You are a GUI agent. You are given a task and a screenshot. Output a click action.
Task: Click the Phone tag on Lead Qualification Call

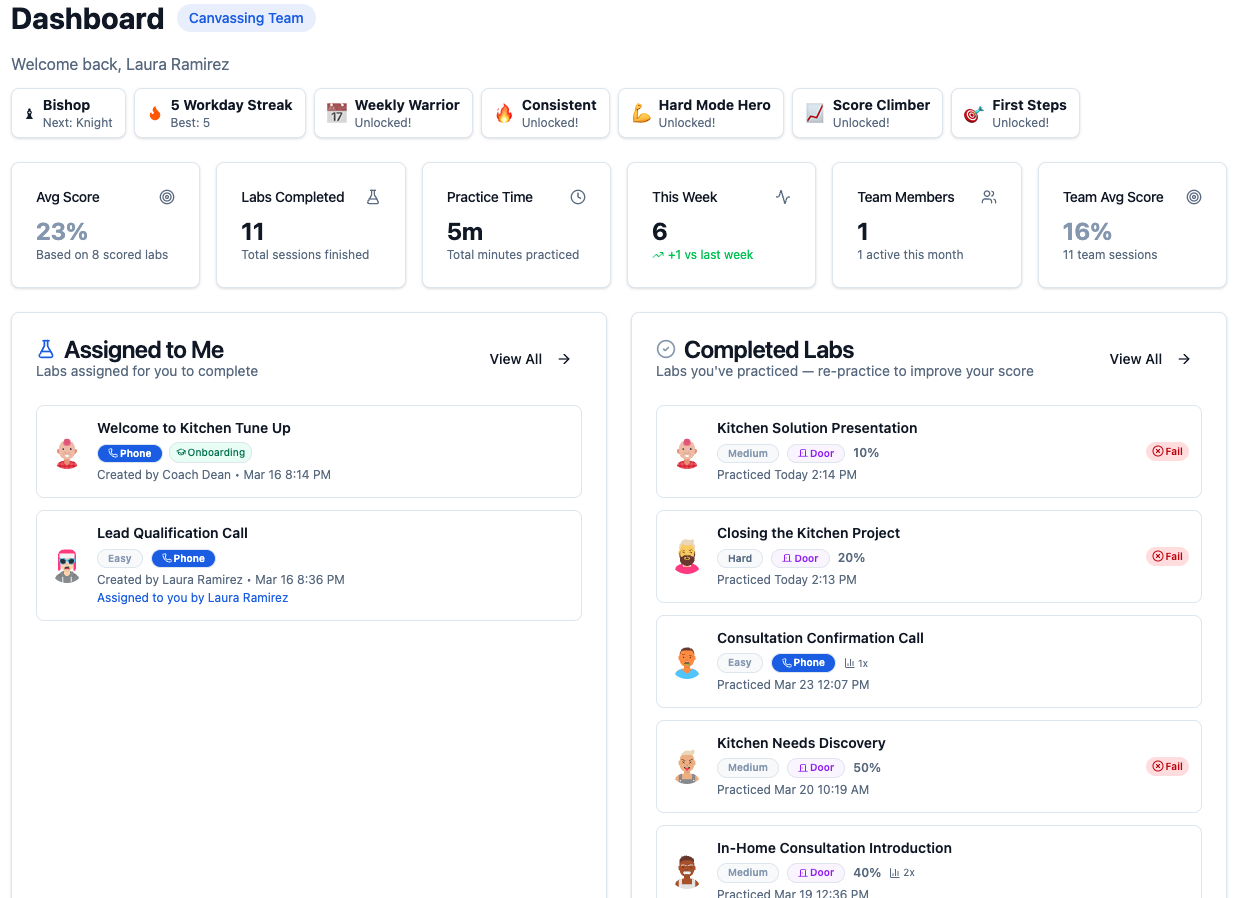tap(183, 559)
